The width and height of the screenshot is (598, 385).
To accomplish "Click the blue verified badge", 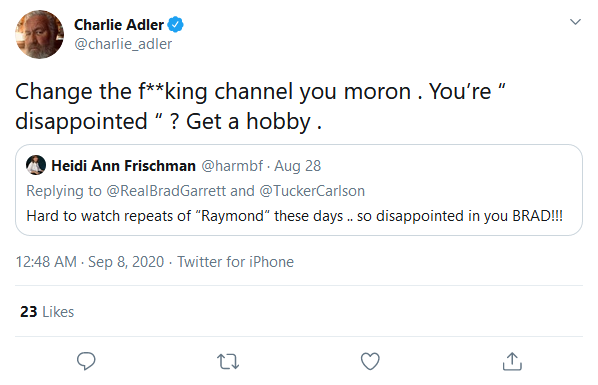I will (176, 25).
